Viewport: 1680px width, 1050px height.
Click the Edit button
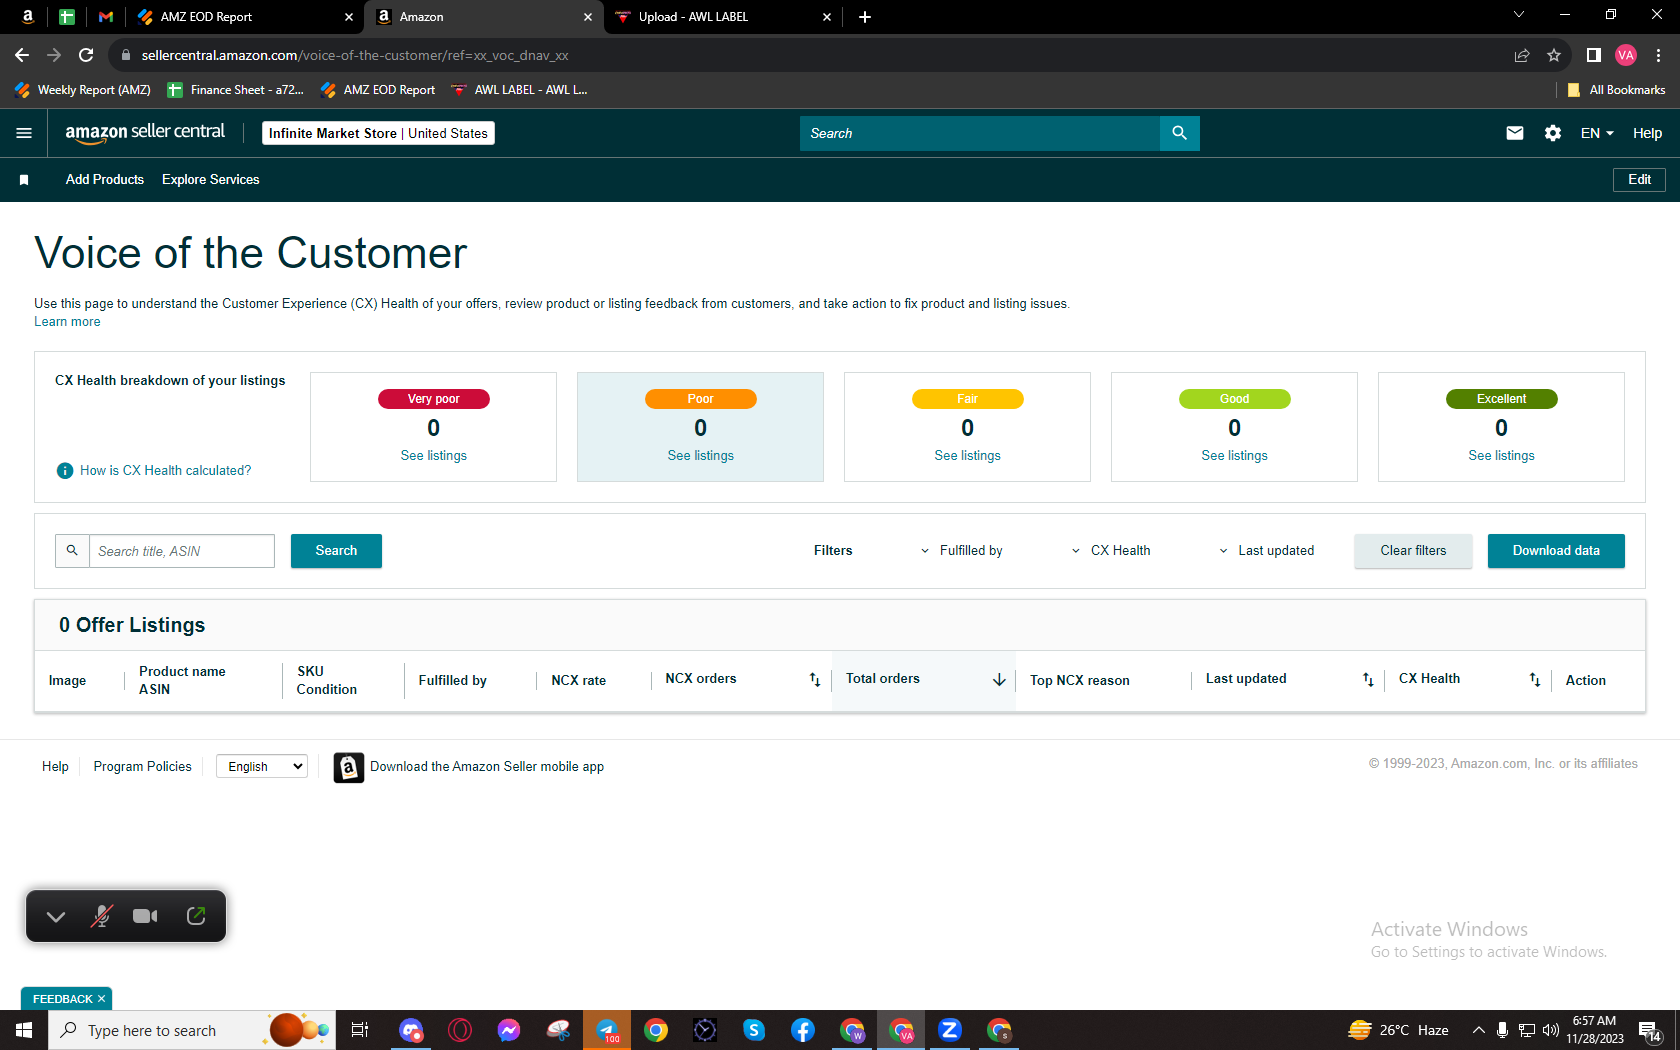pos(1639,180)
